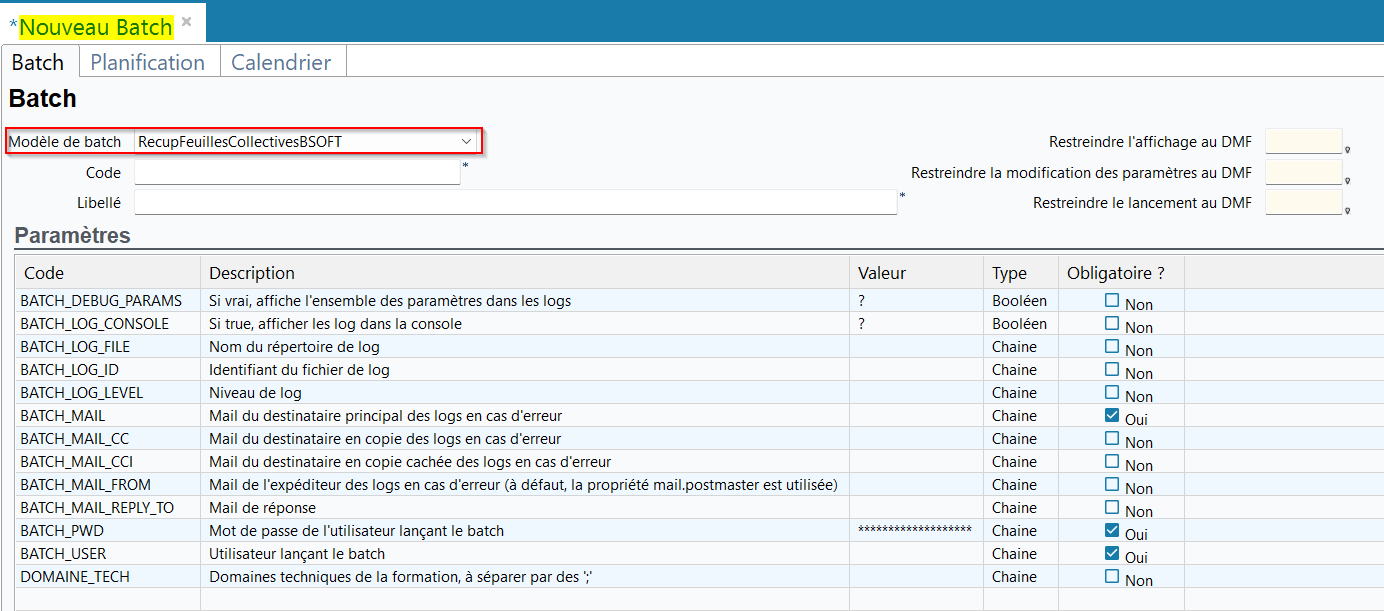The image size is (1384, 611).
Task: Click the Restreindre l'affichage au DMF field
Action: click(1303, 142)
